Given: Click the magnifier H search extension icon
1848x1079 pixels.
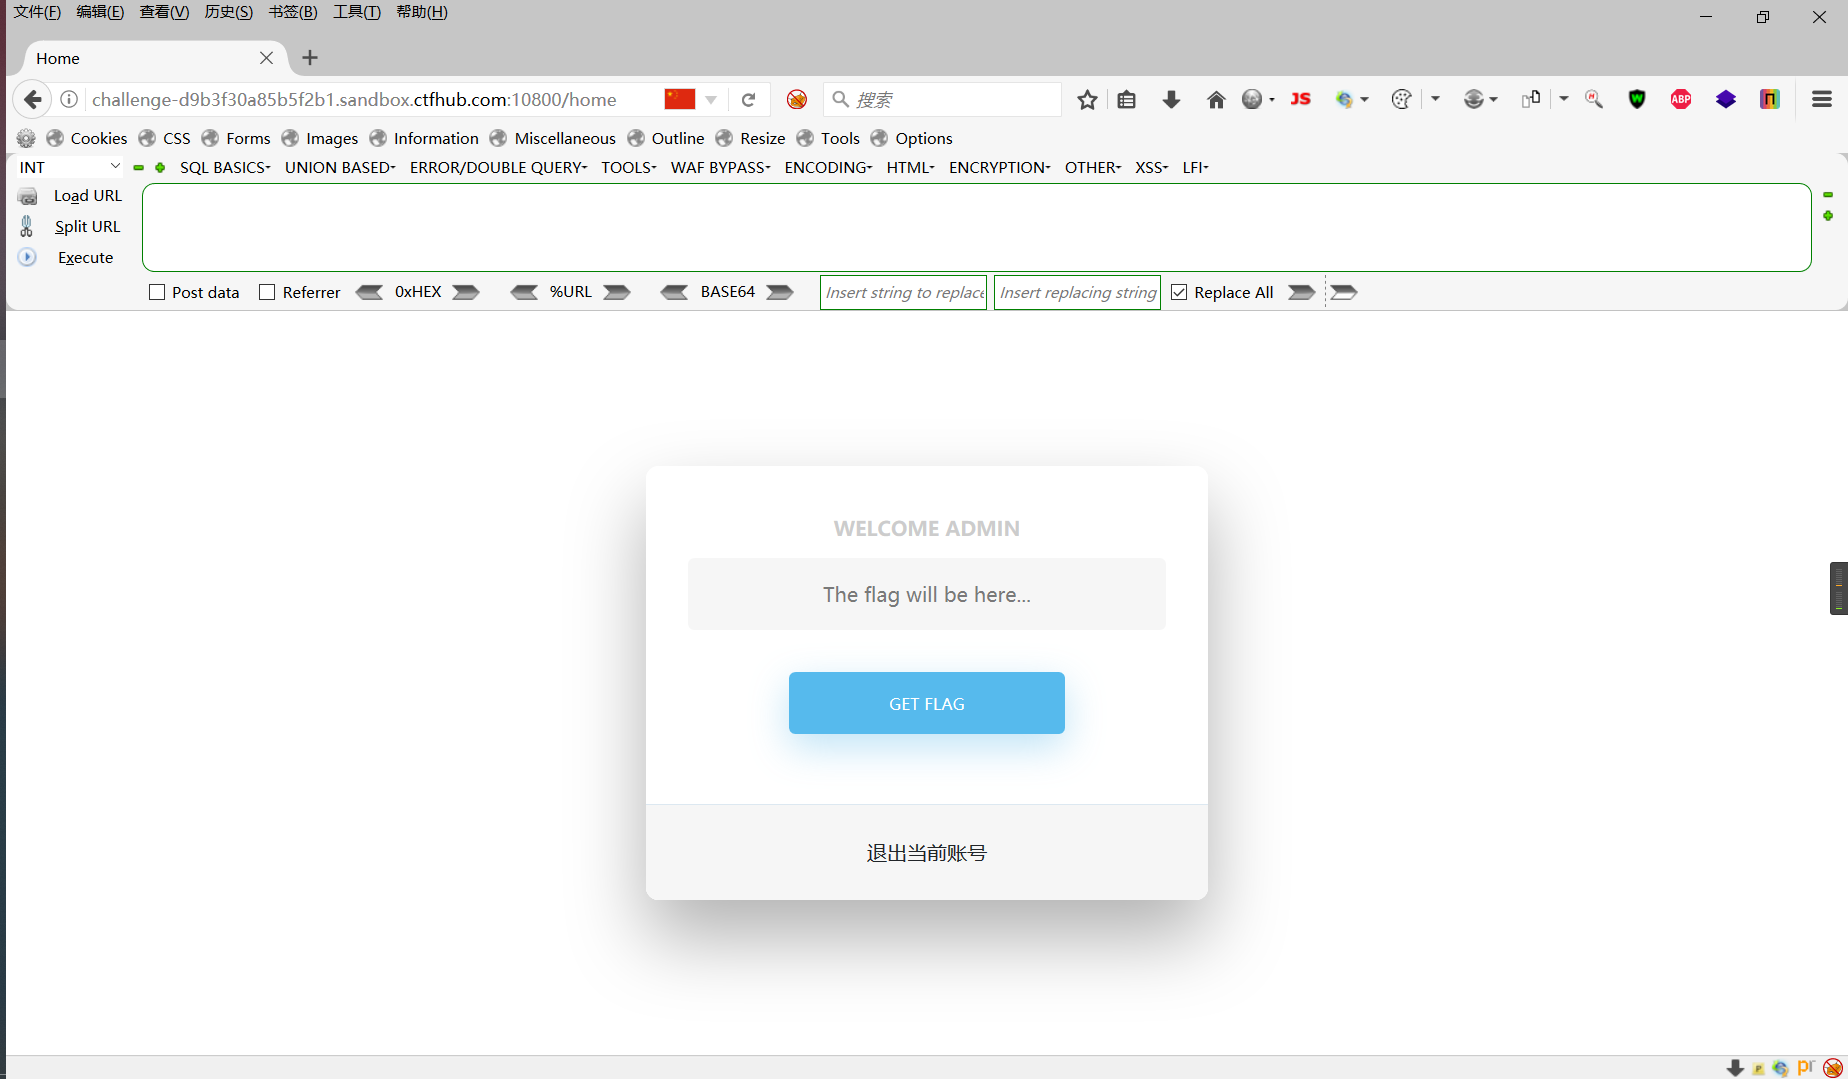Looking at the screenshot, I should click(1594, 99).
